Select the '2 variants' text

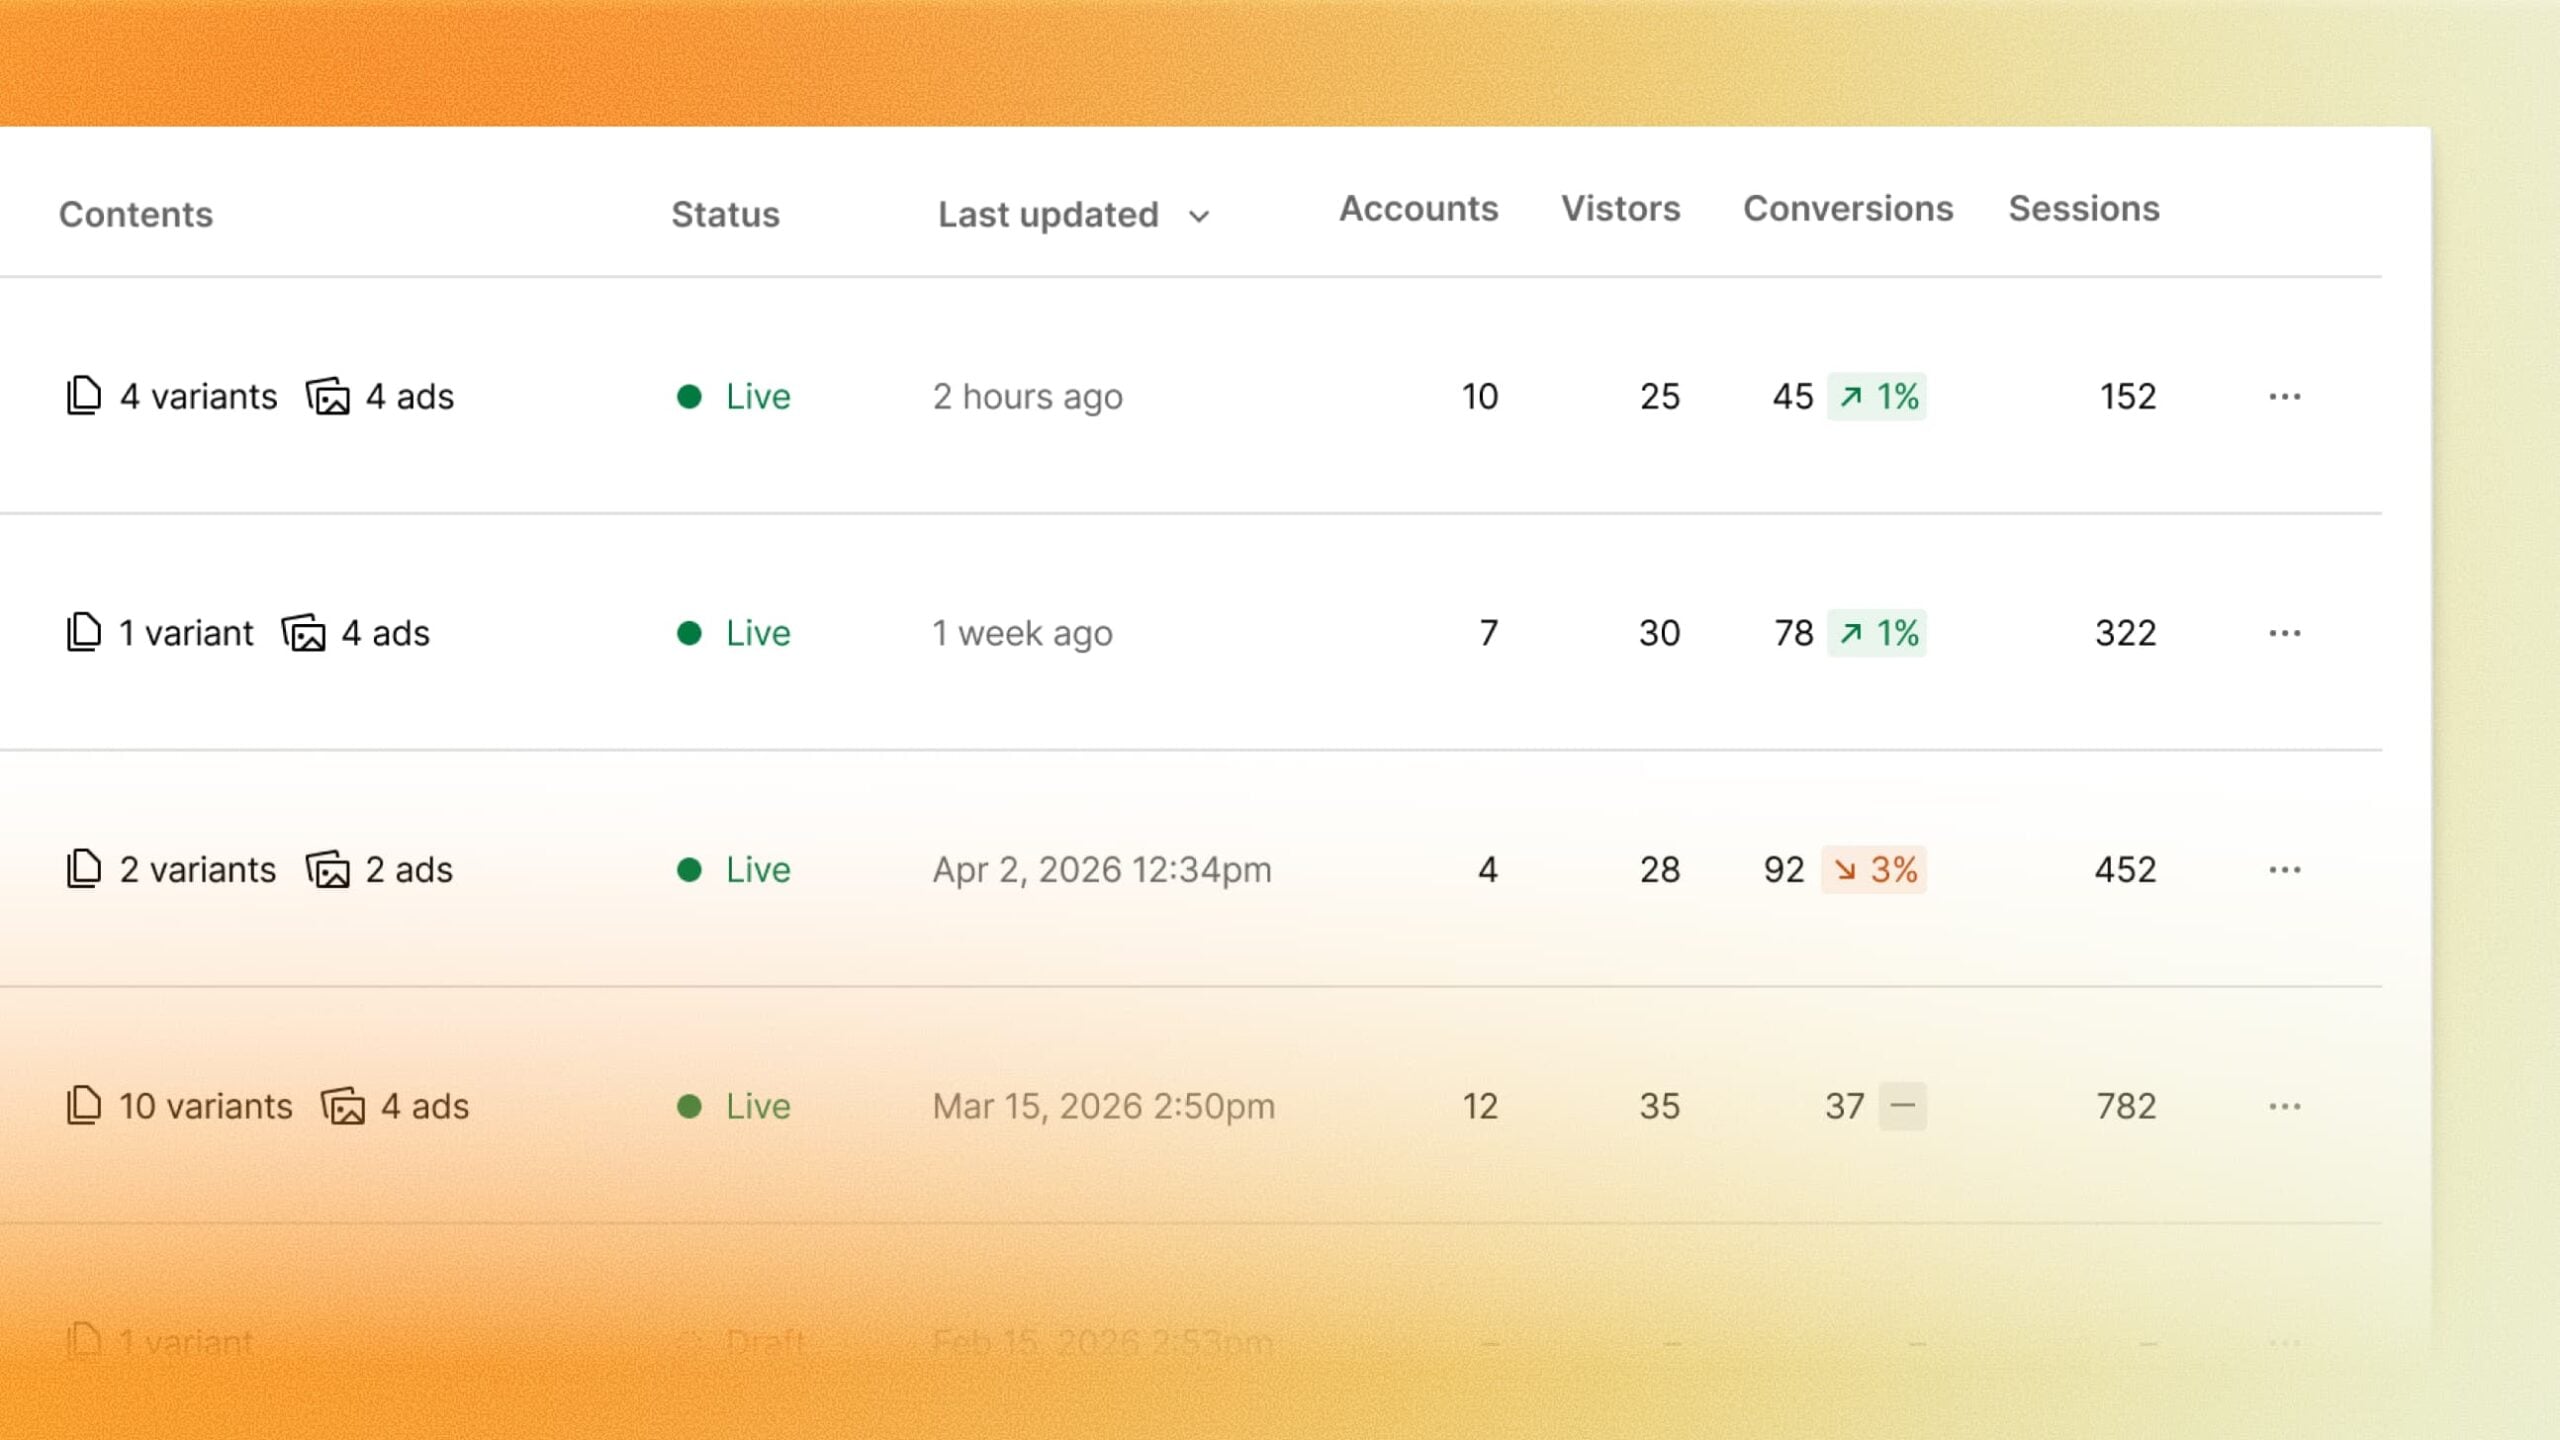[197, 869]
